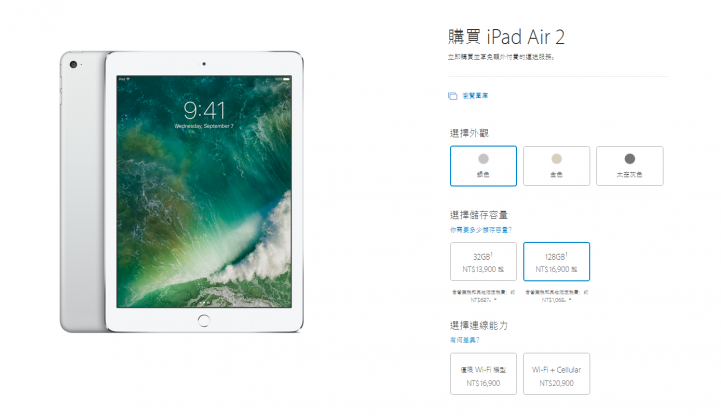Click the installment note under 32GB option
The image size is (721, 416).
tap(483, 296)
